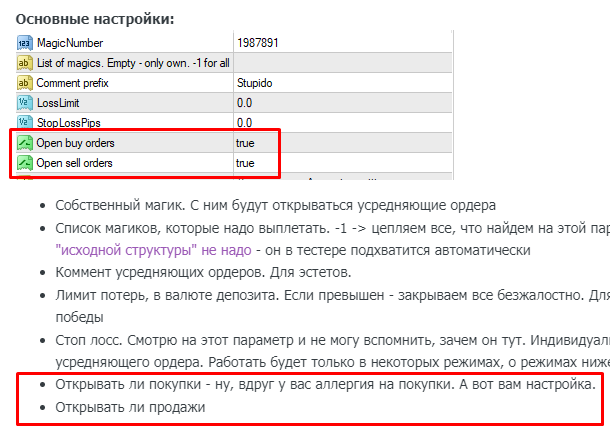The image size is (610, 446).
Task: Click the LossLimit double-type icon
Action: point(25,103)
